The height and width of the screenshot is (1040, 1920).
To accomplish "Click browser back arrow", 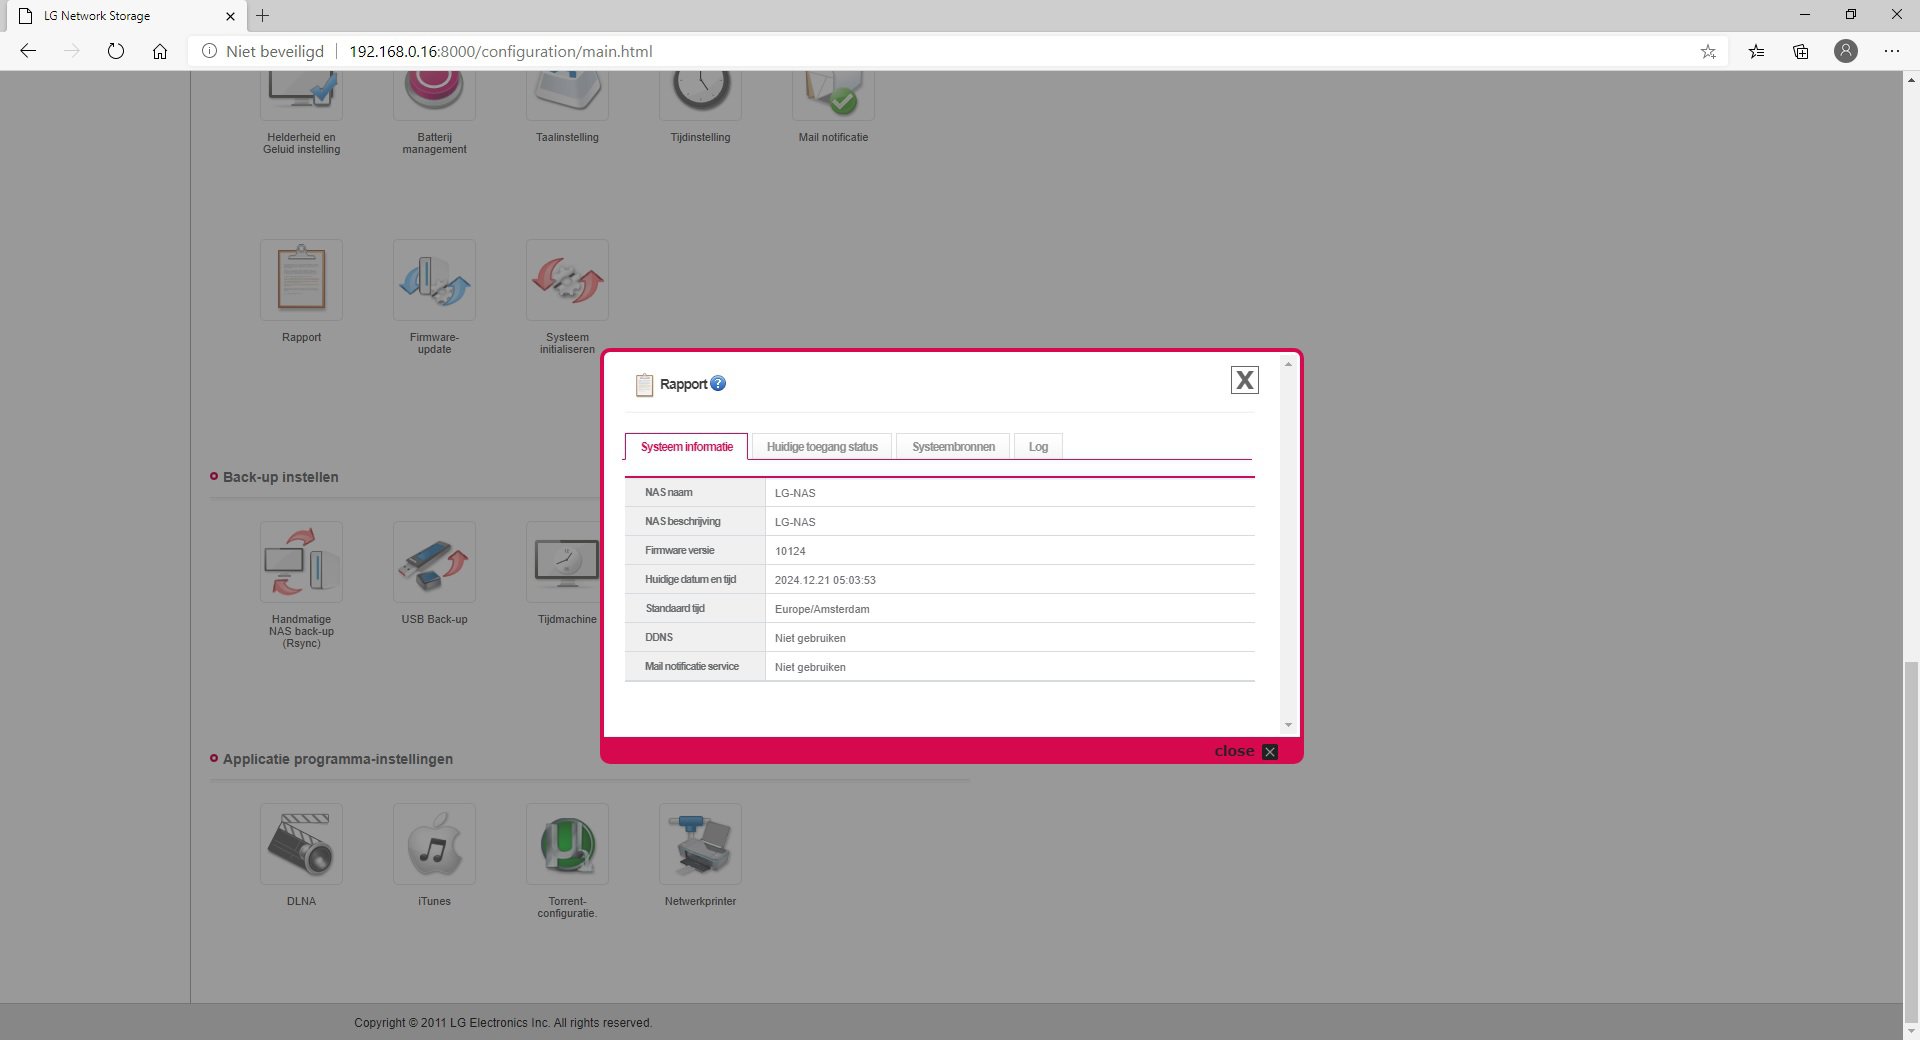I will click(28, 51).
